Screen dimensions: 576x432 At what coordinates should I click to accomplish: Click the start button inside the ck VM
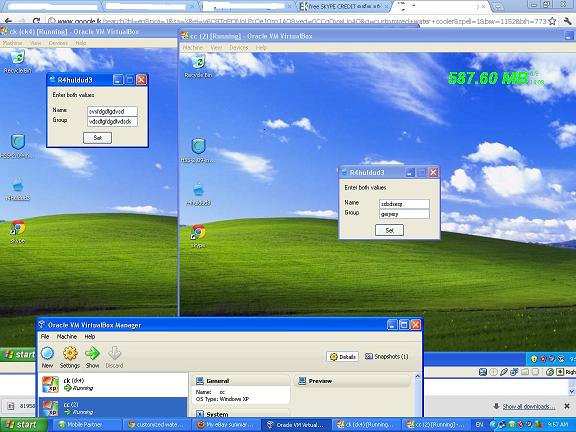point(18,354)
